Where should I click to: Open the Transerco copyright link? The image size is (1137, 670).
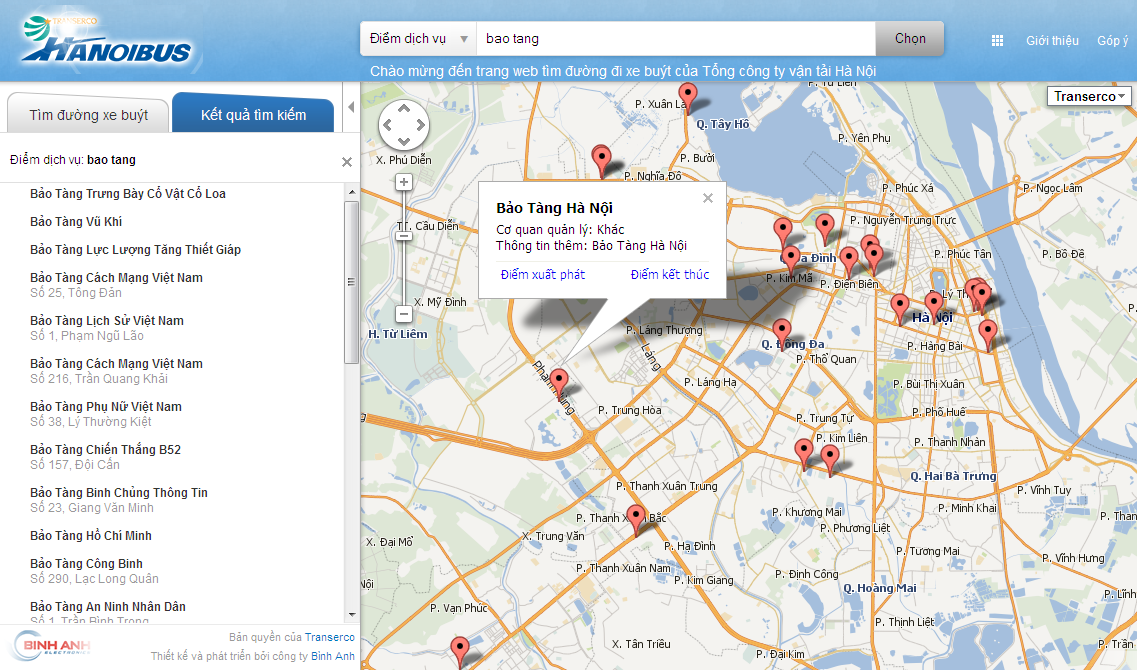330,637
